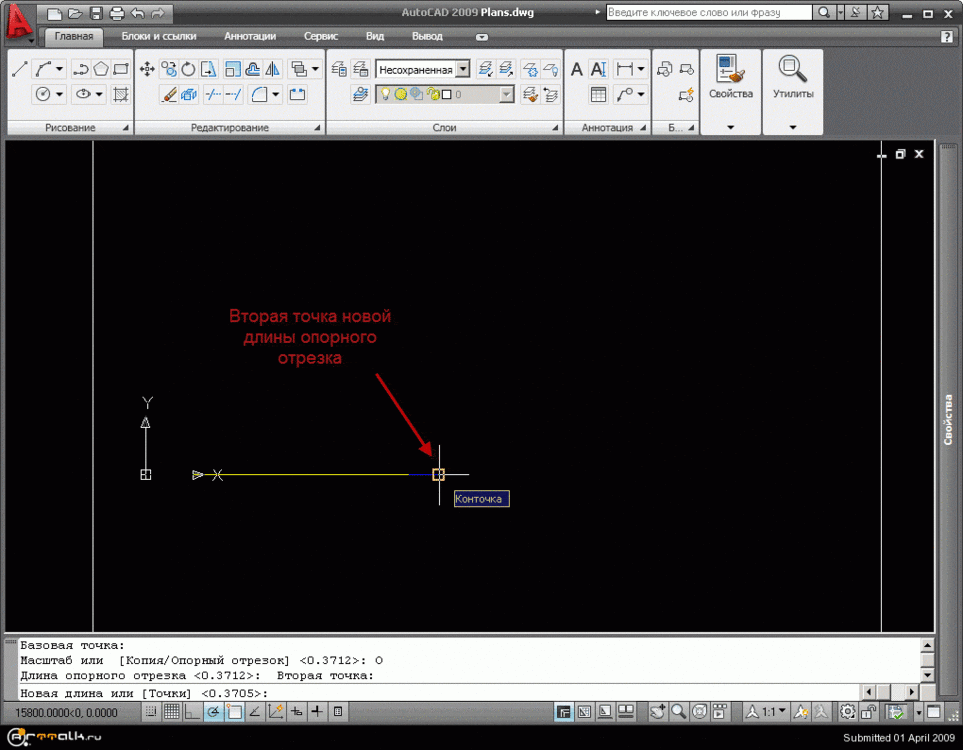Open Layer Properties manager icon

click(x=339, y=69)
